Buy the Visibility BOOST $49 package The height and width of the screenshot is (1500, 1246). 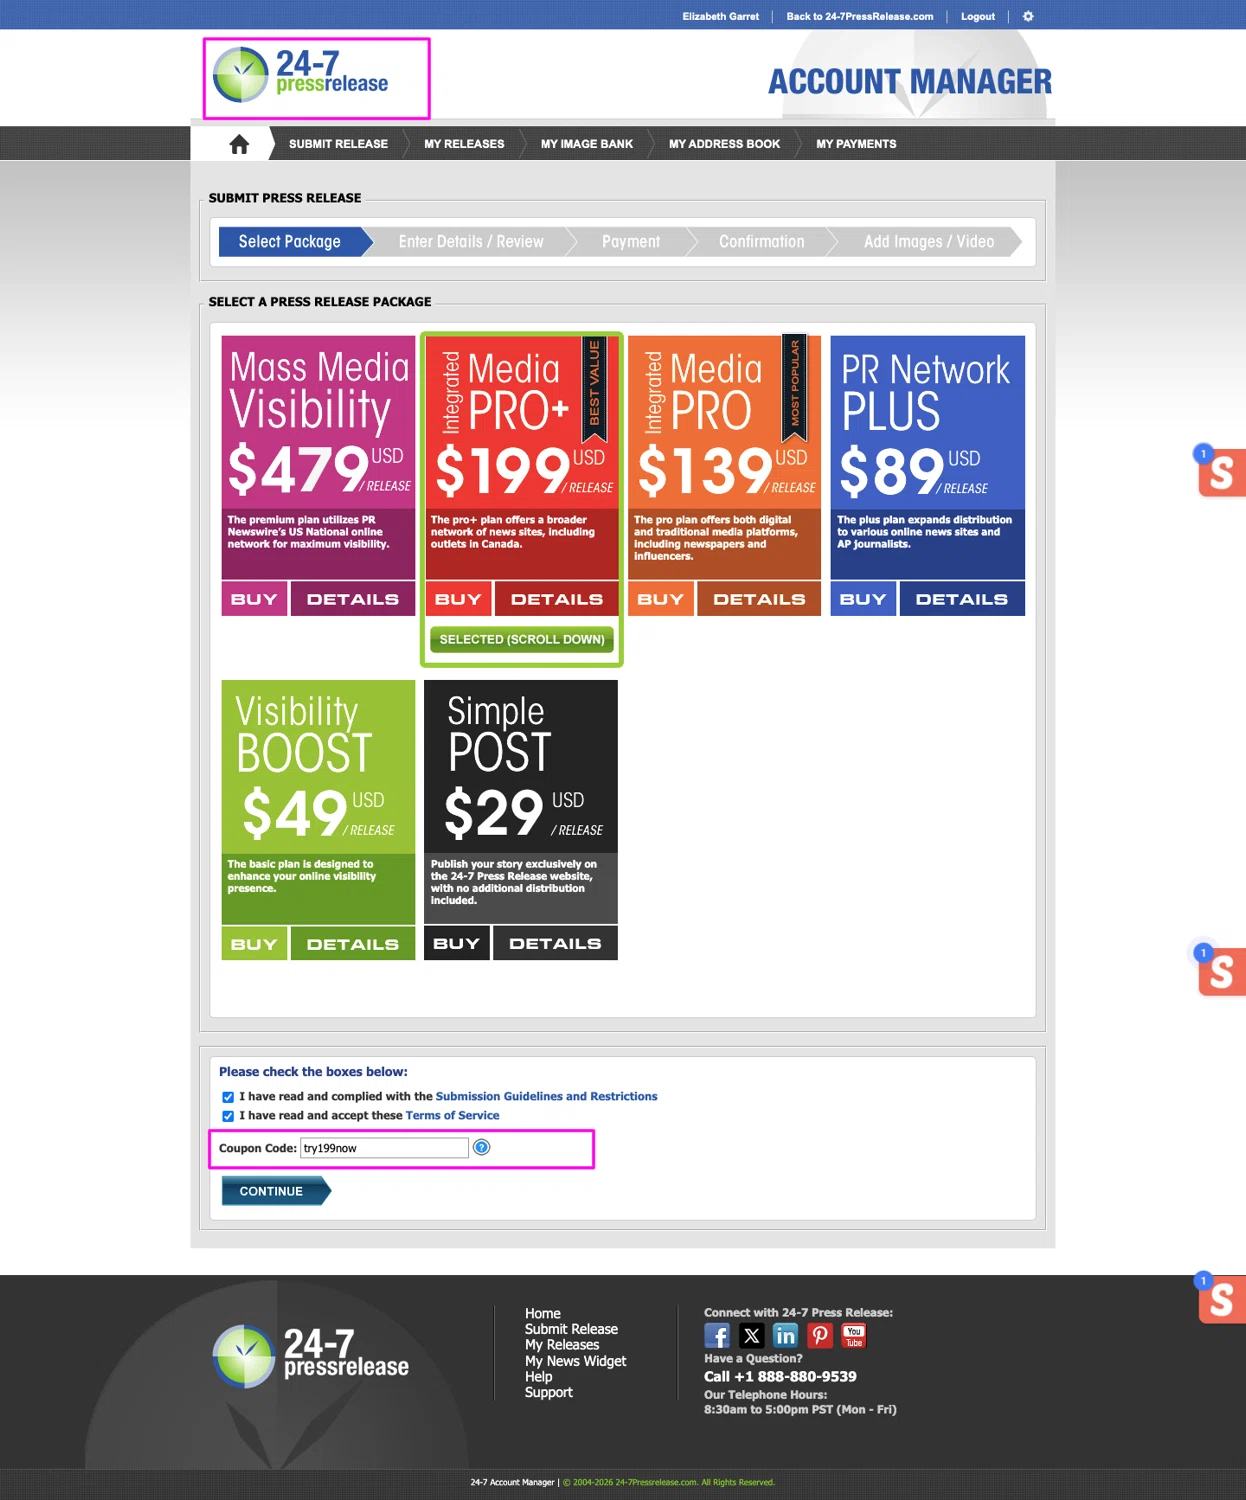pos(254,944)
